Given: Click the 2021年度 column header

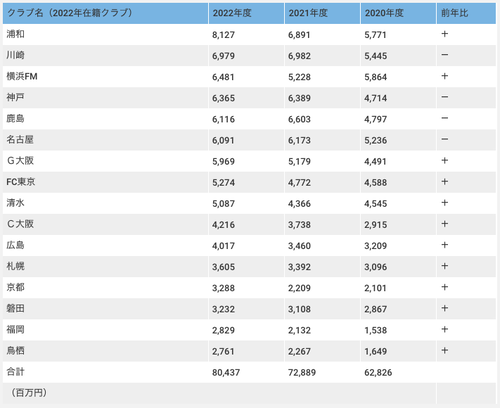Looking at the screenshot, I should [x=322, y=13].
